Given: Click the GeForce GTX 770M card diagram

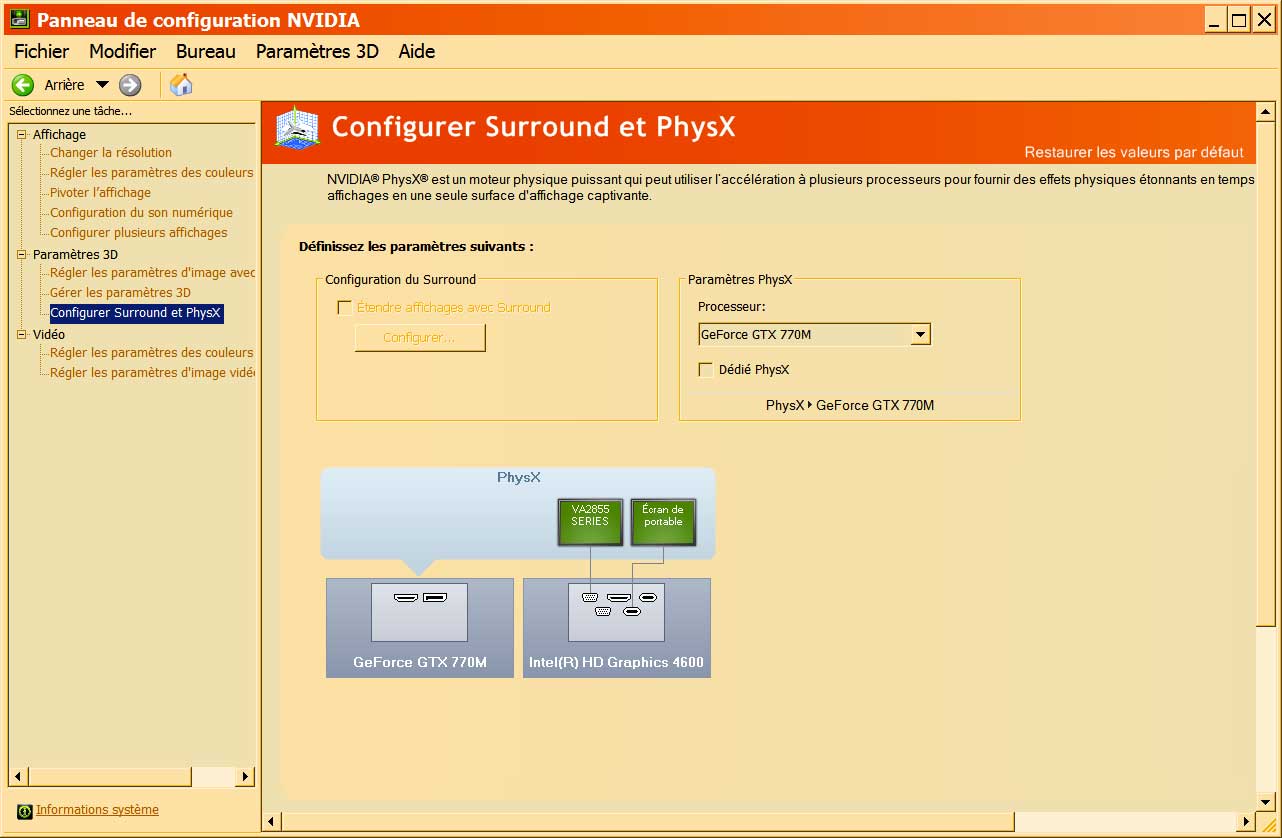Looking at the screenshot, I should point(420,627).
